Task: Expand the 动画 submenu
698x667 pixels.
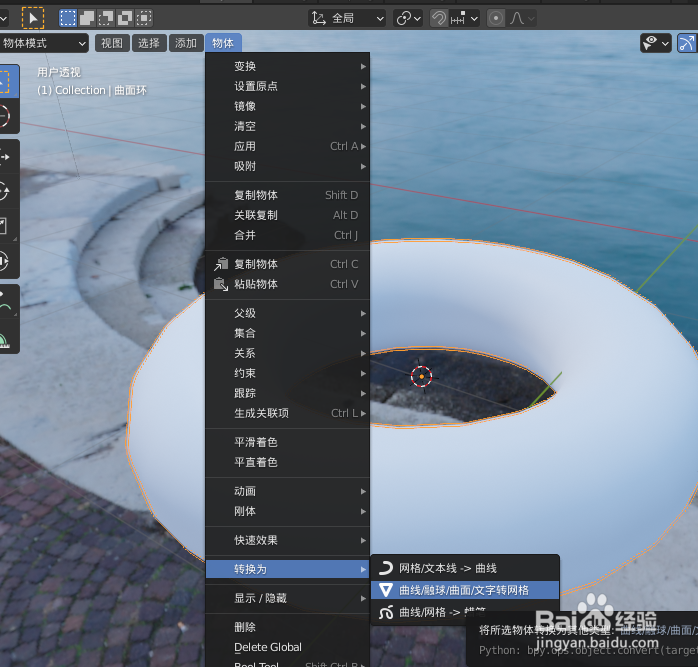Action: click(x=288, y=492)
